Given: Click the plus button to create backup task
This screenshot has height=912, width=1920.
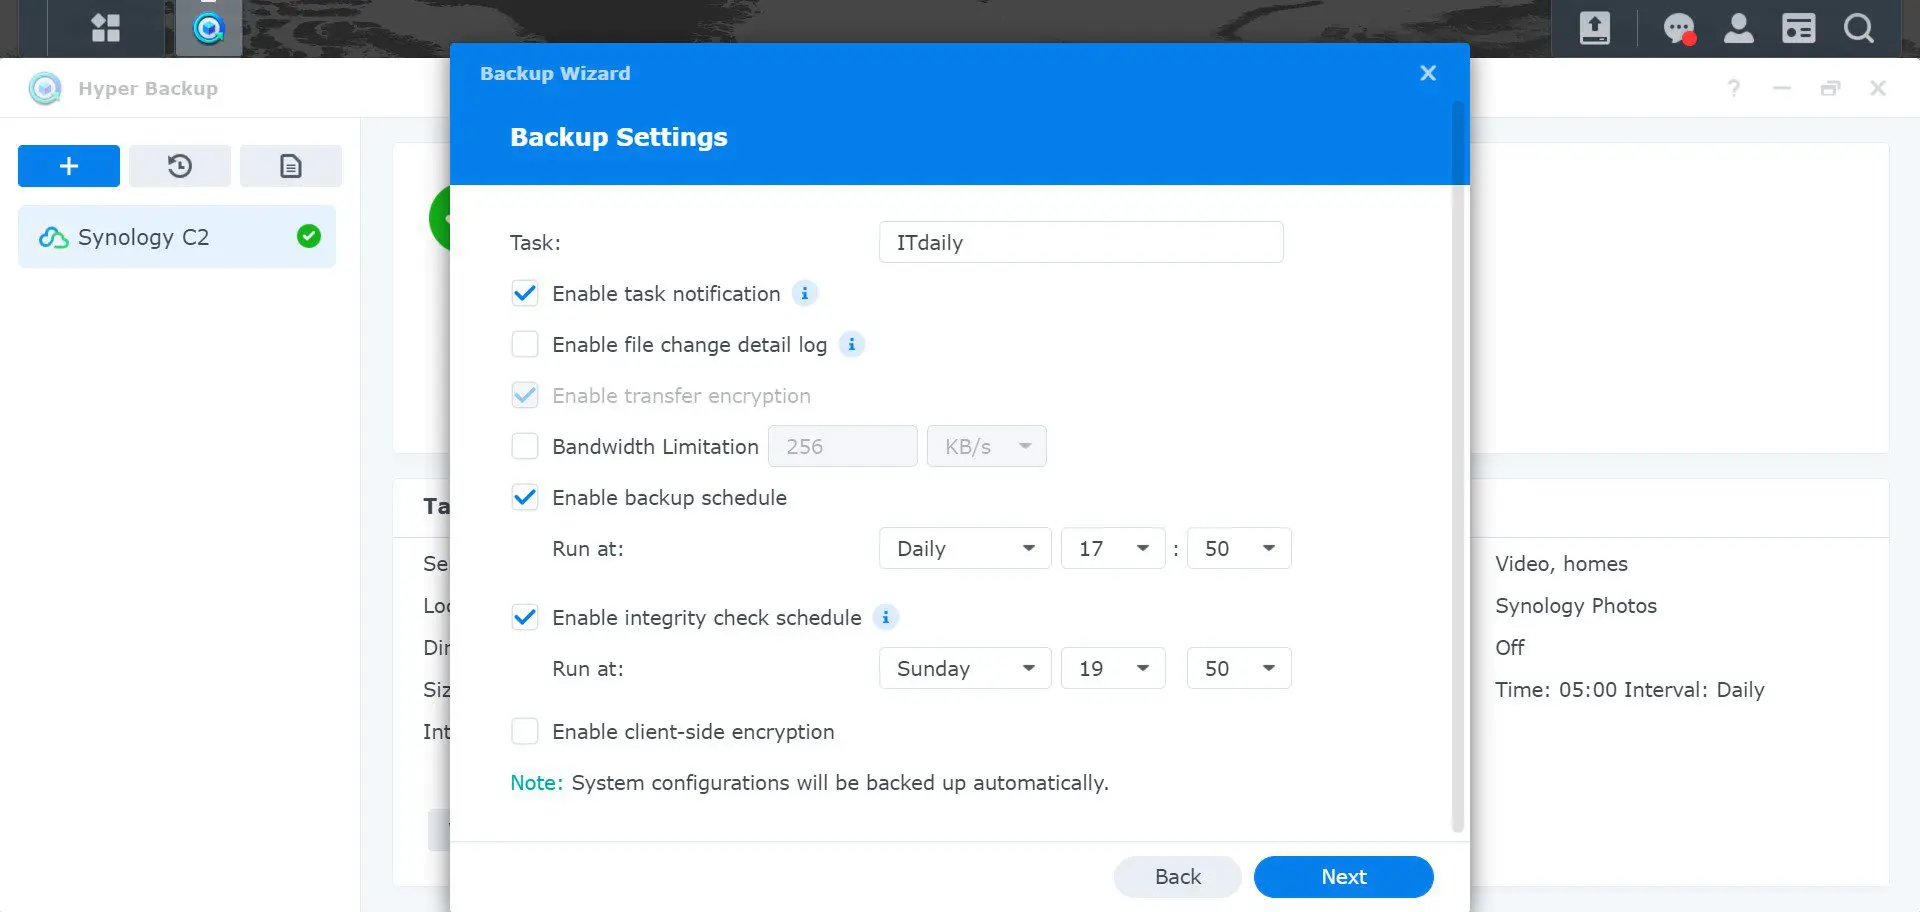Looking at the screenshot, I should (69, 166).
